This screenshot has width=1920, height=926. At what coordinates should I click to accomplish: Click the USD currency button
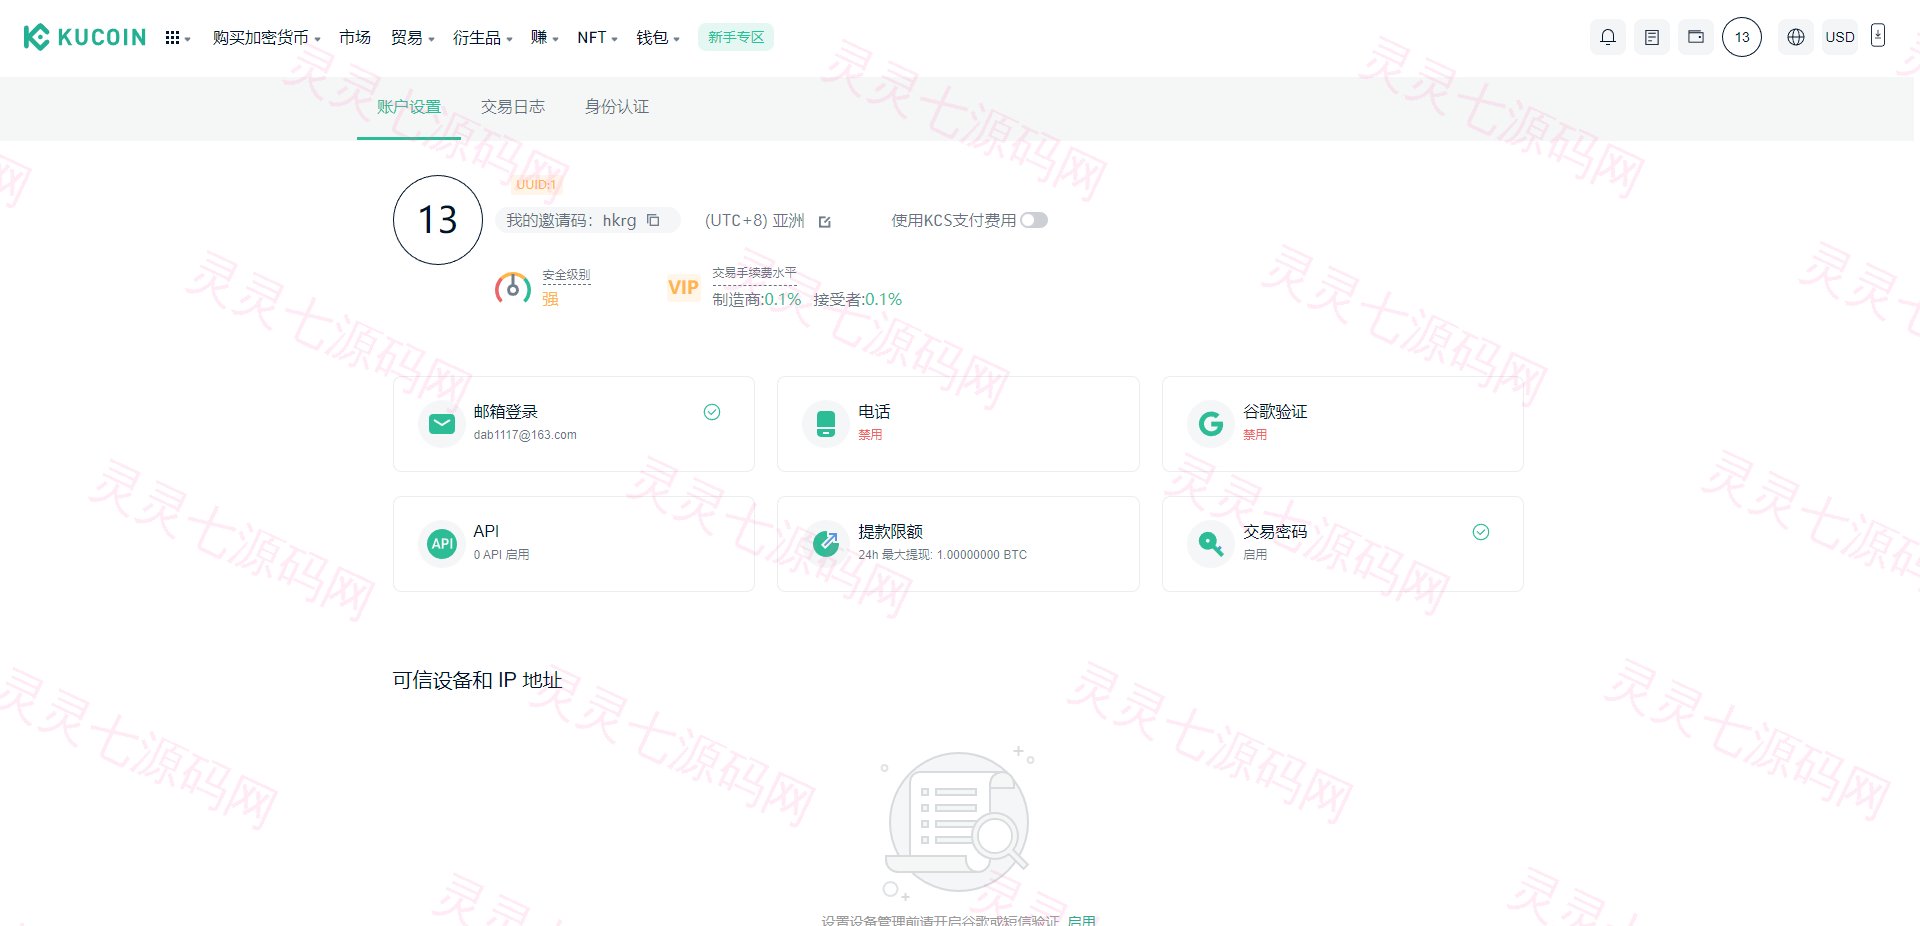click(x=1840, y=37)
